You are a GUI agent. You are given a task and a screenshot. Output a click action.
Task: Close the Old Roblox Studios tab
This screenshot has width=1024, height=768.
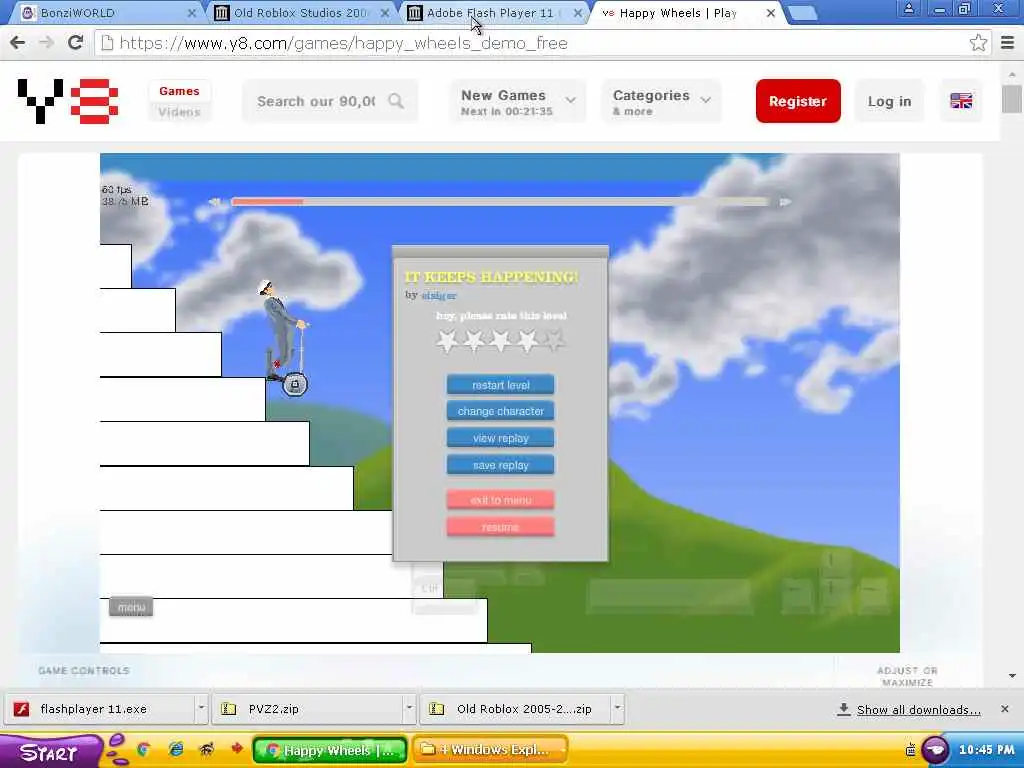[x=385, y=13]
